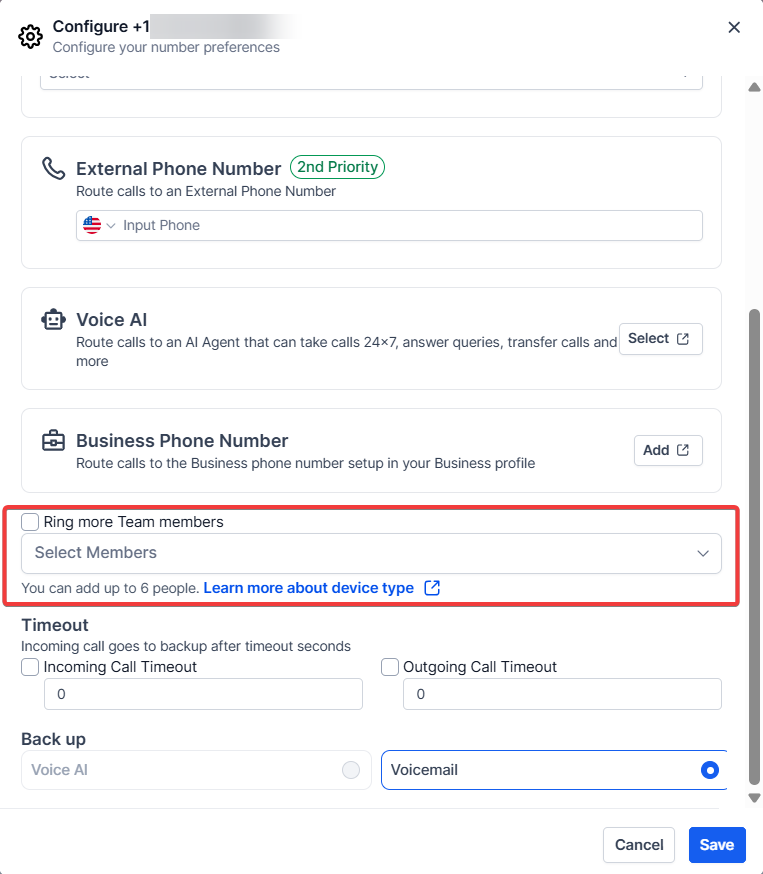The width and height of the screenshot is (763, 874).
Task: Choose Voicemail as the backup option
Action: [x=710, y=770]
